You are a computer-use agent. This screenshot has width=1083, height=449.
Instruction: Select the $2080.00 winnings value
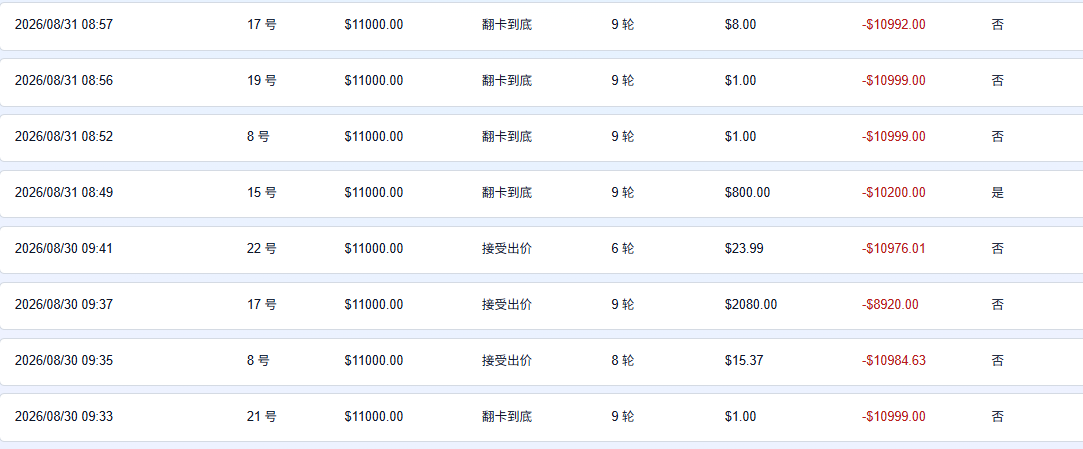tap(751, 305)
